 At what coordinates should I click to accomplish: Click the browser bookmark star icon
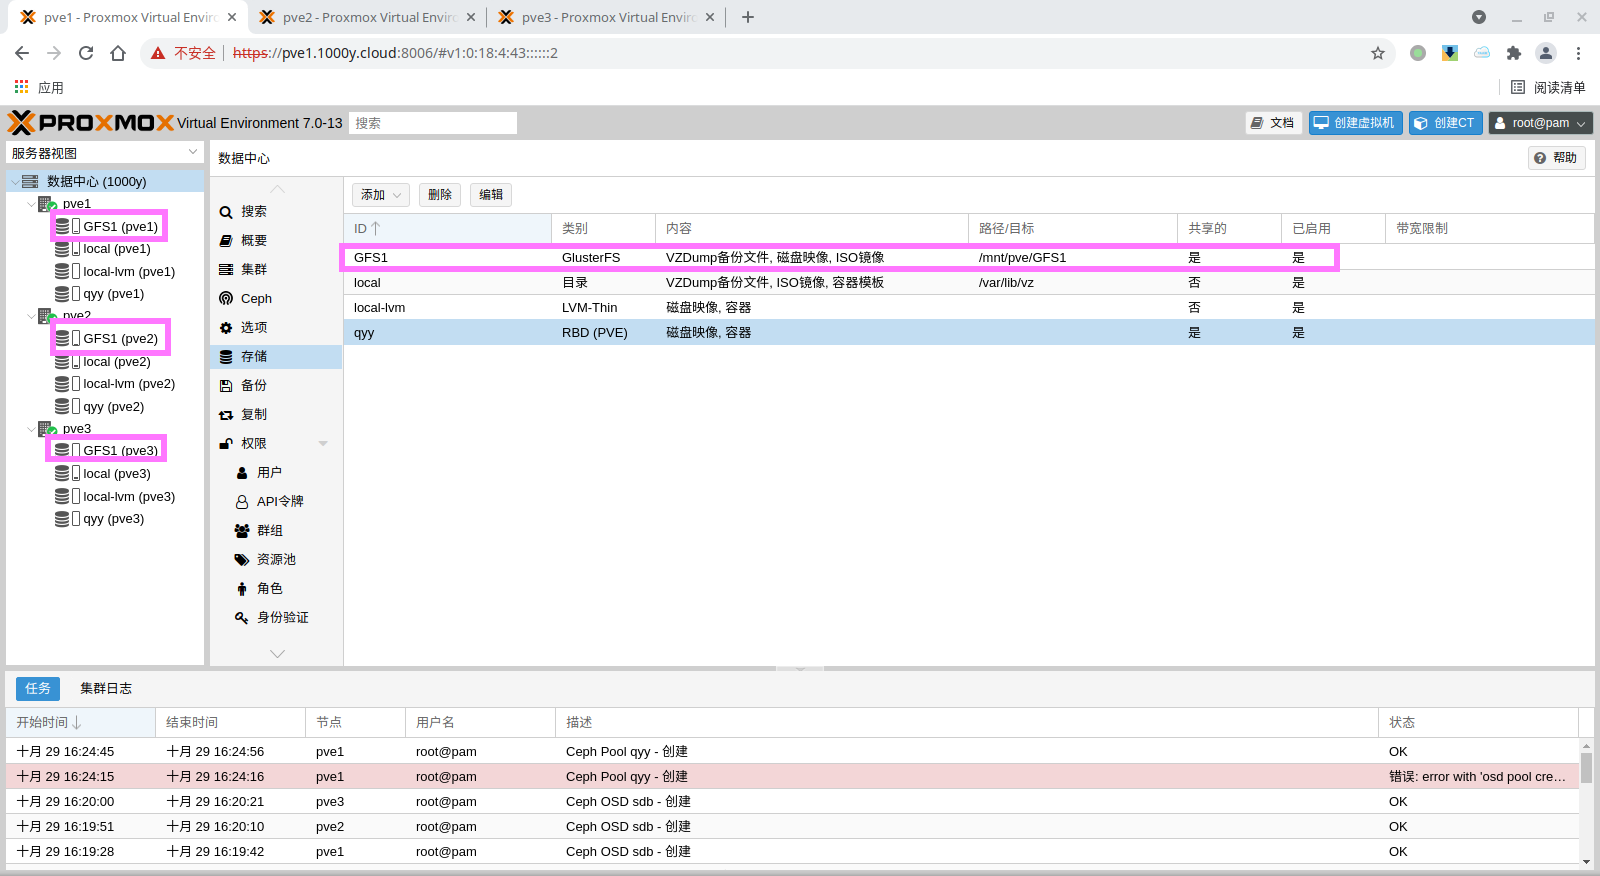1378,53
